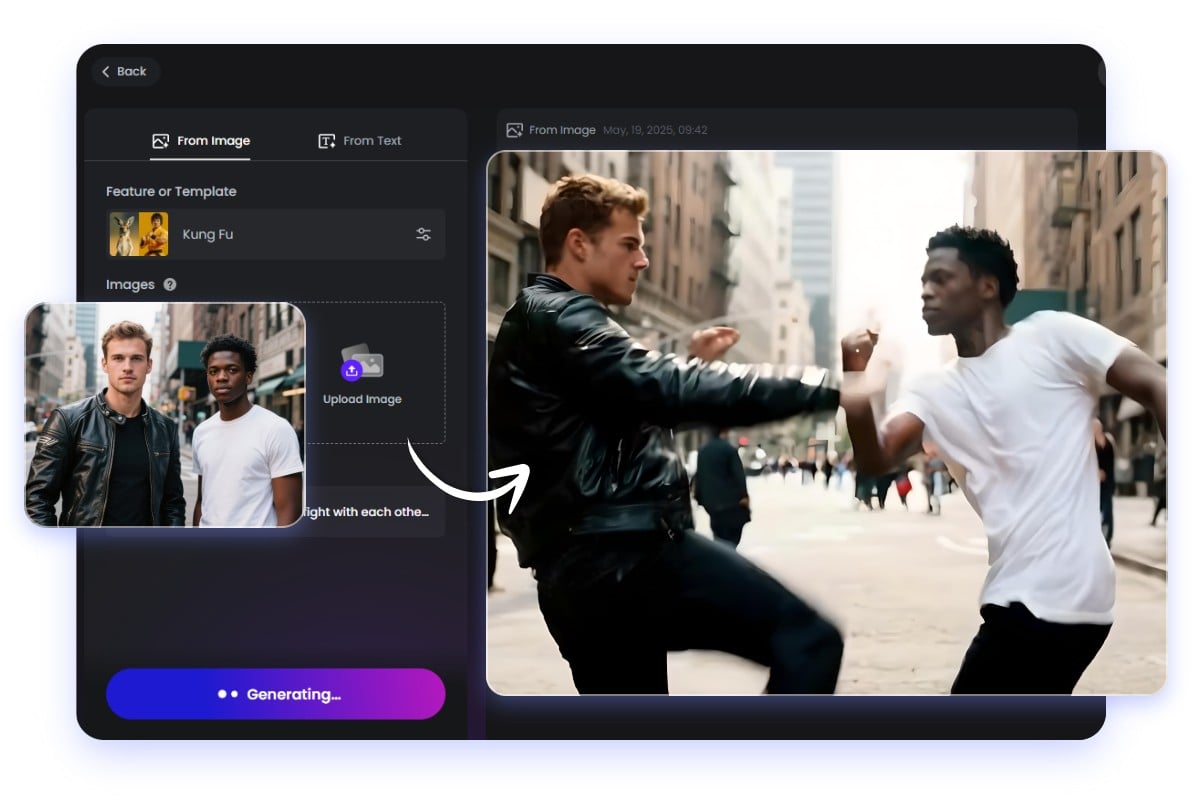Click the picture icon on the From Image tab
Viewport: 1200px width, 800px height.
(161, 141)
